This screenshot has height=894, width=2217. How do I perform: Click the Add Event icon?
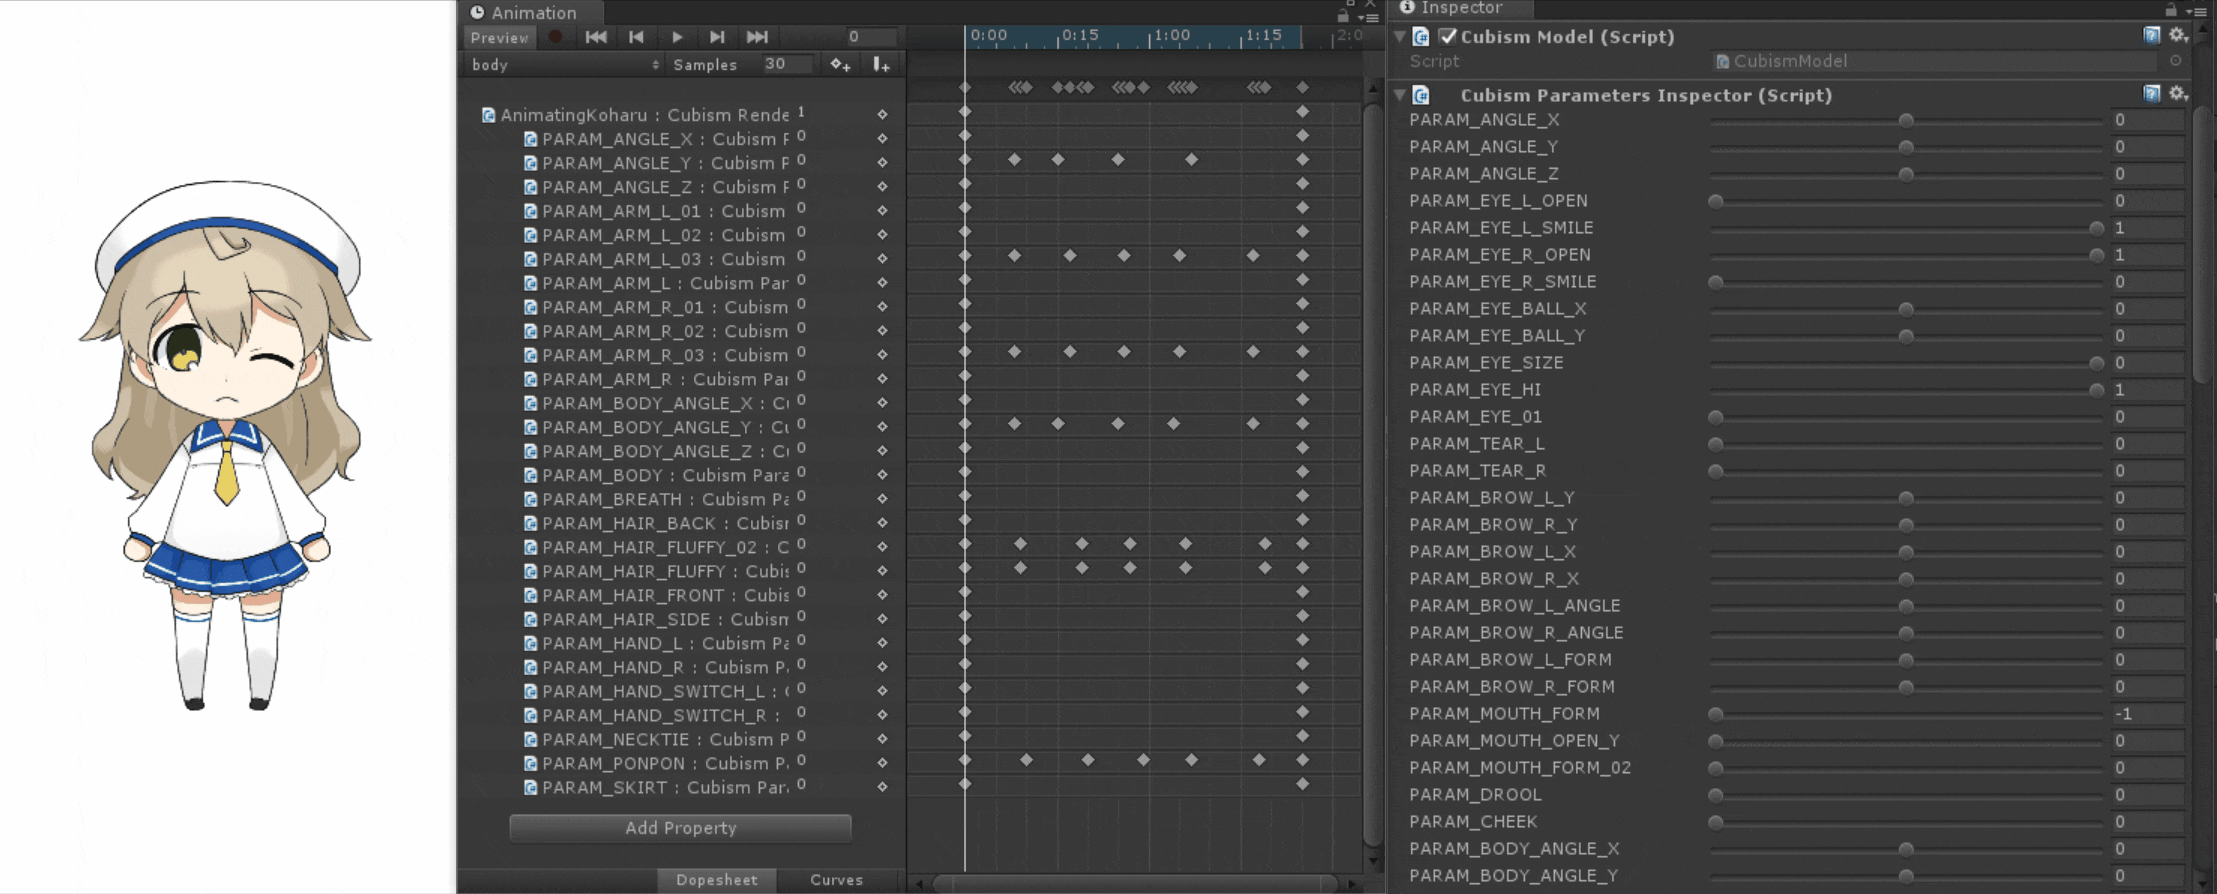coord(880,64)
